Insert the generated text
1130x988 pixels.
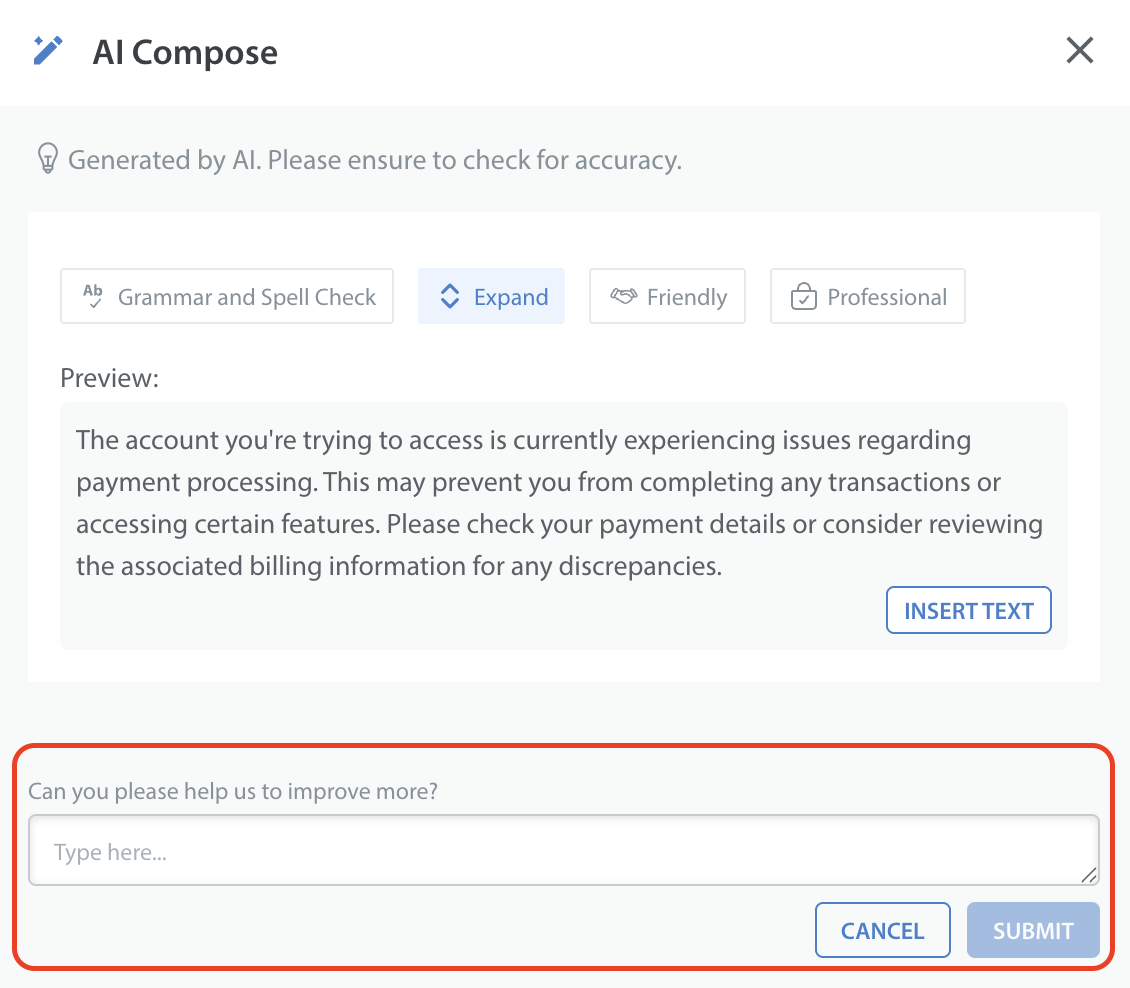click(x=968, y=610)
